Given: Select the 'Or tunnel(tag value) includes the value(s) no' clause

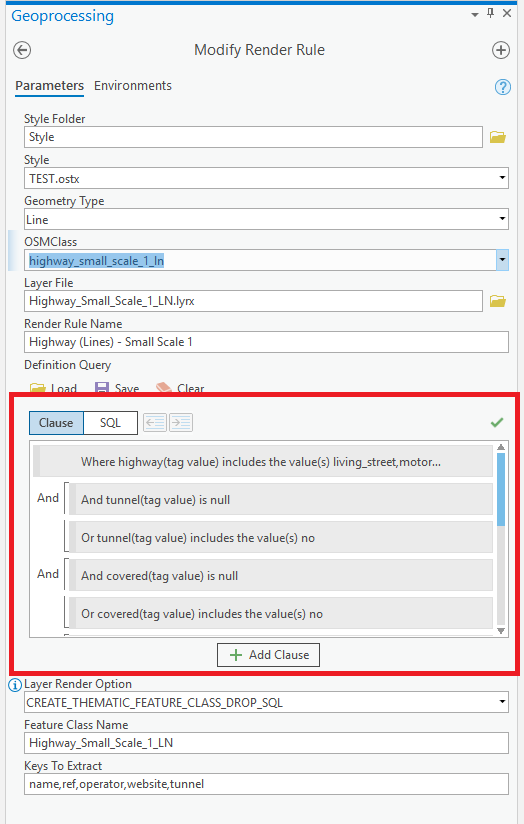Looking at the screenshot, I should pos(281,538).
